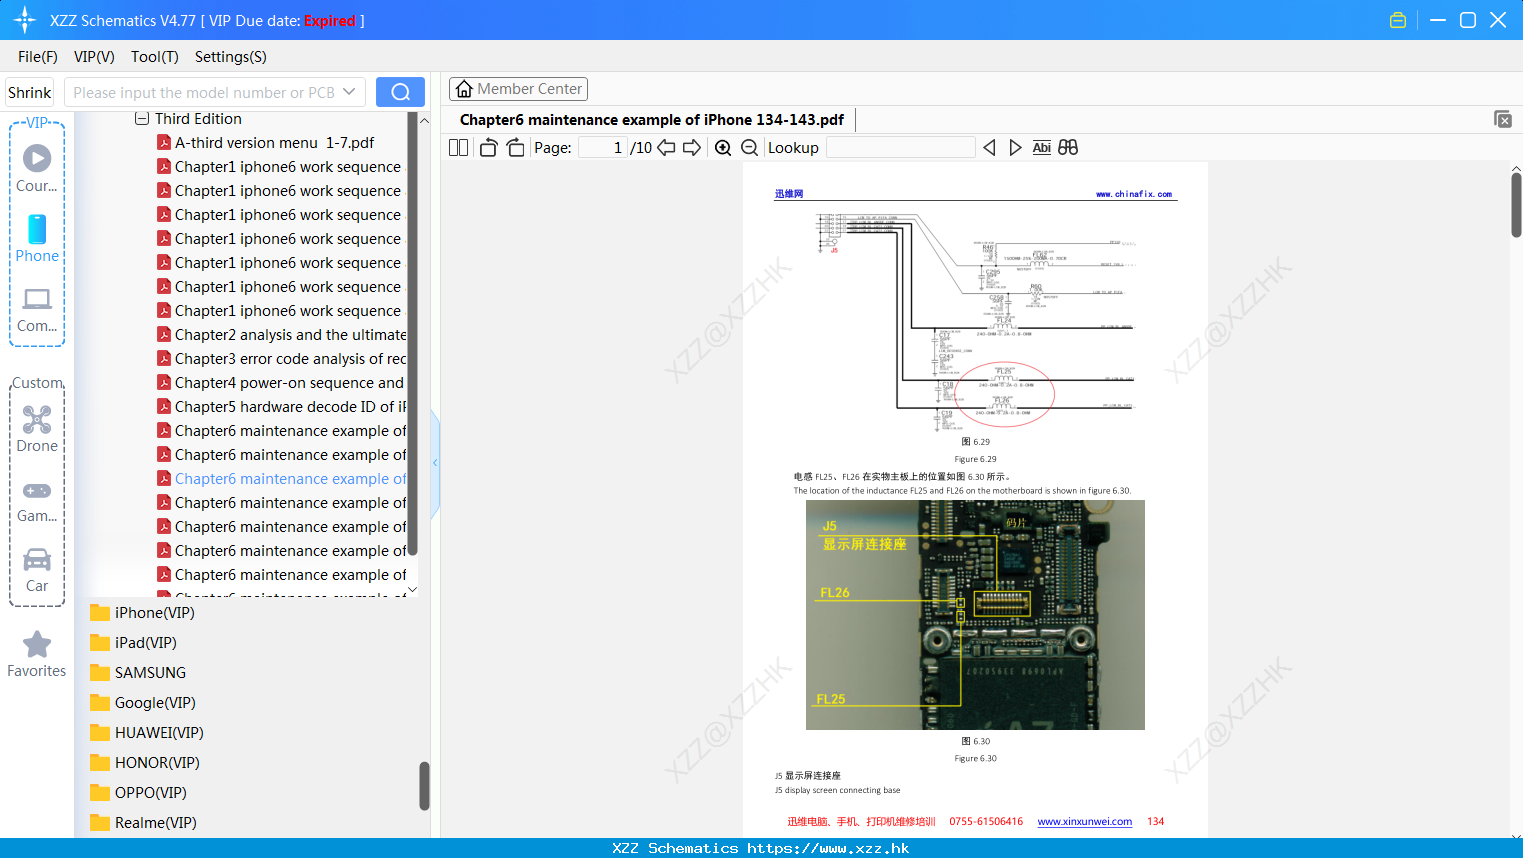Screen dimensions: 1523x858
Task: Click the folder list scrollbar thumb
Action: 424,786
